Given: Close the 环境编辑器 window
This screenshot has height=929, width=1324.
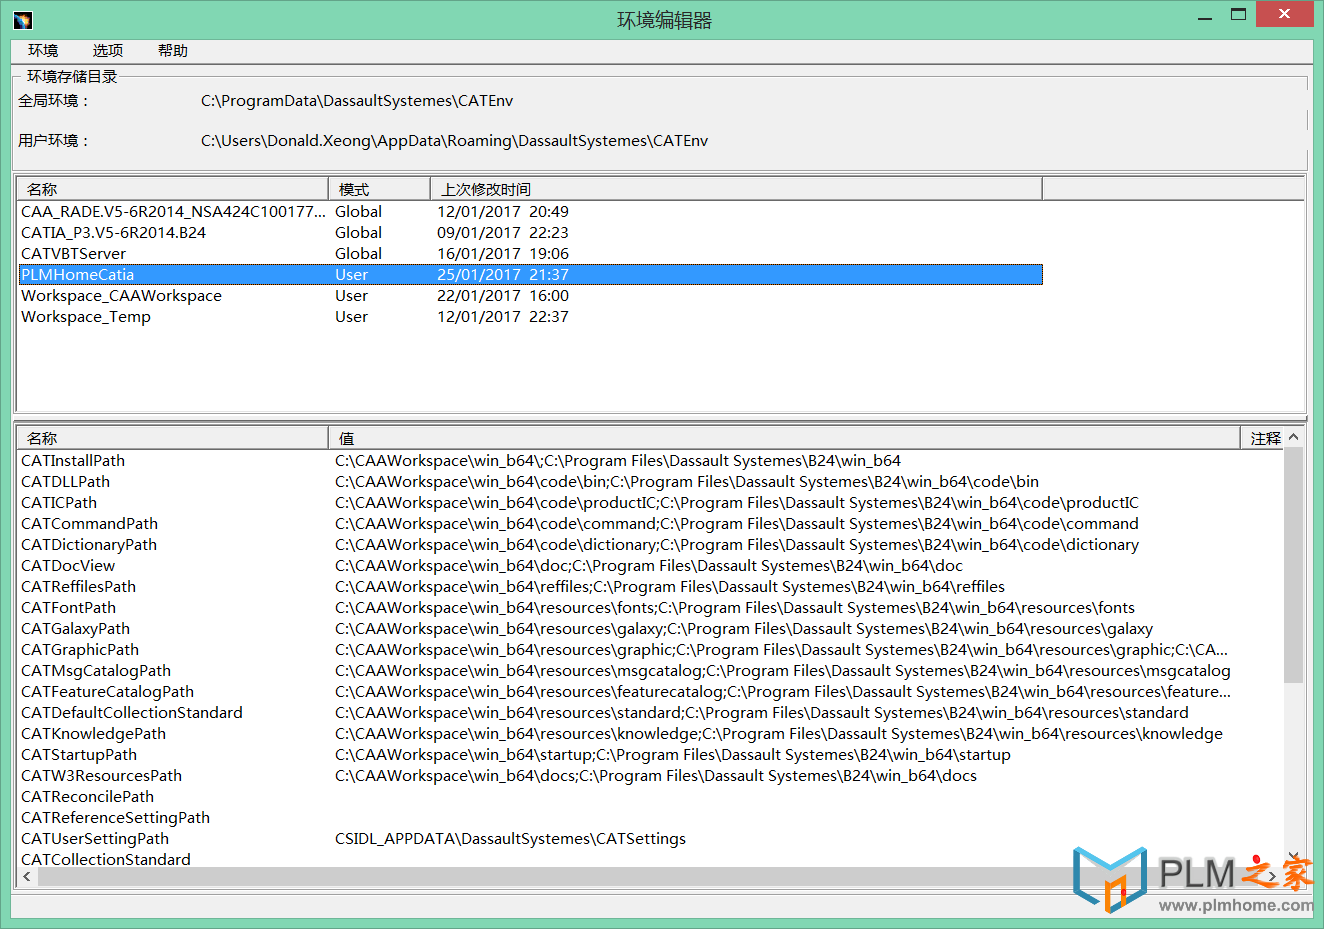Looking at the screenshot, I should pos(1287,15).
